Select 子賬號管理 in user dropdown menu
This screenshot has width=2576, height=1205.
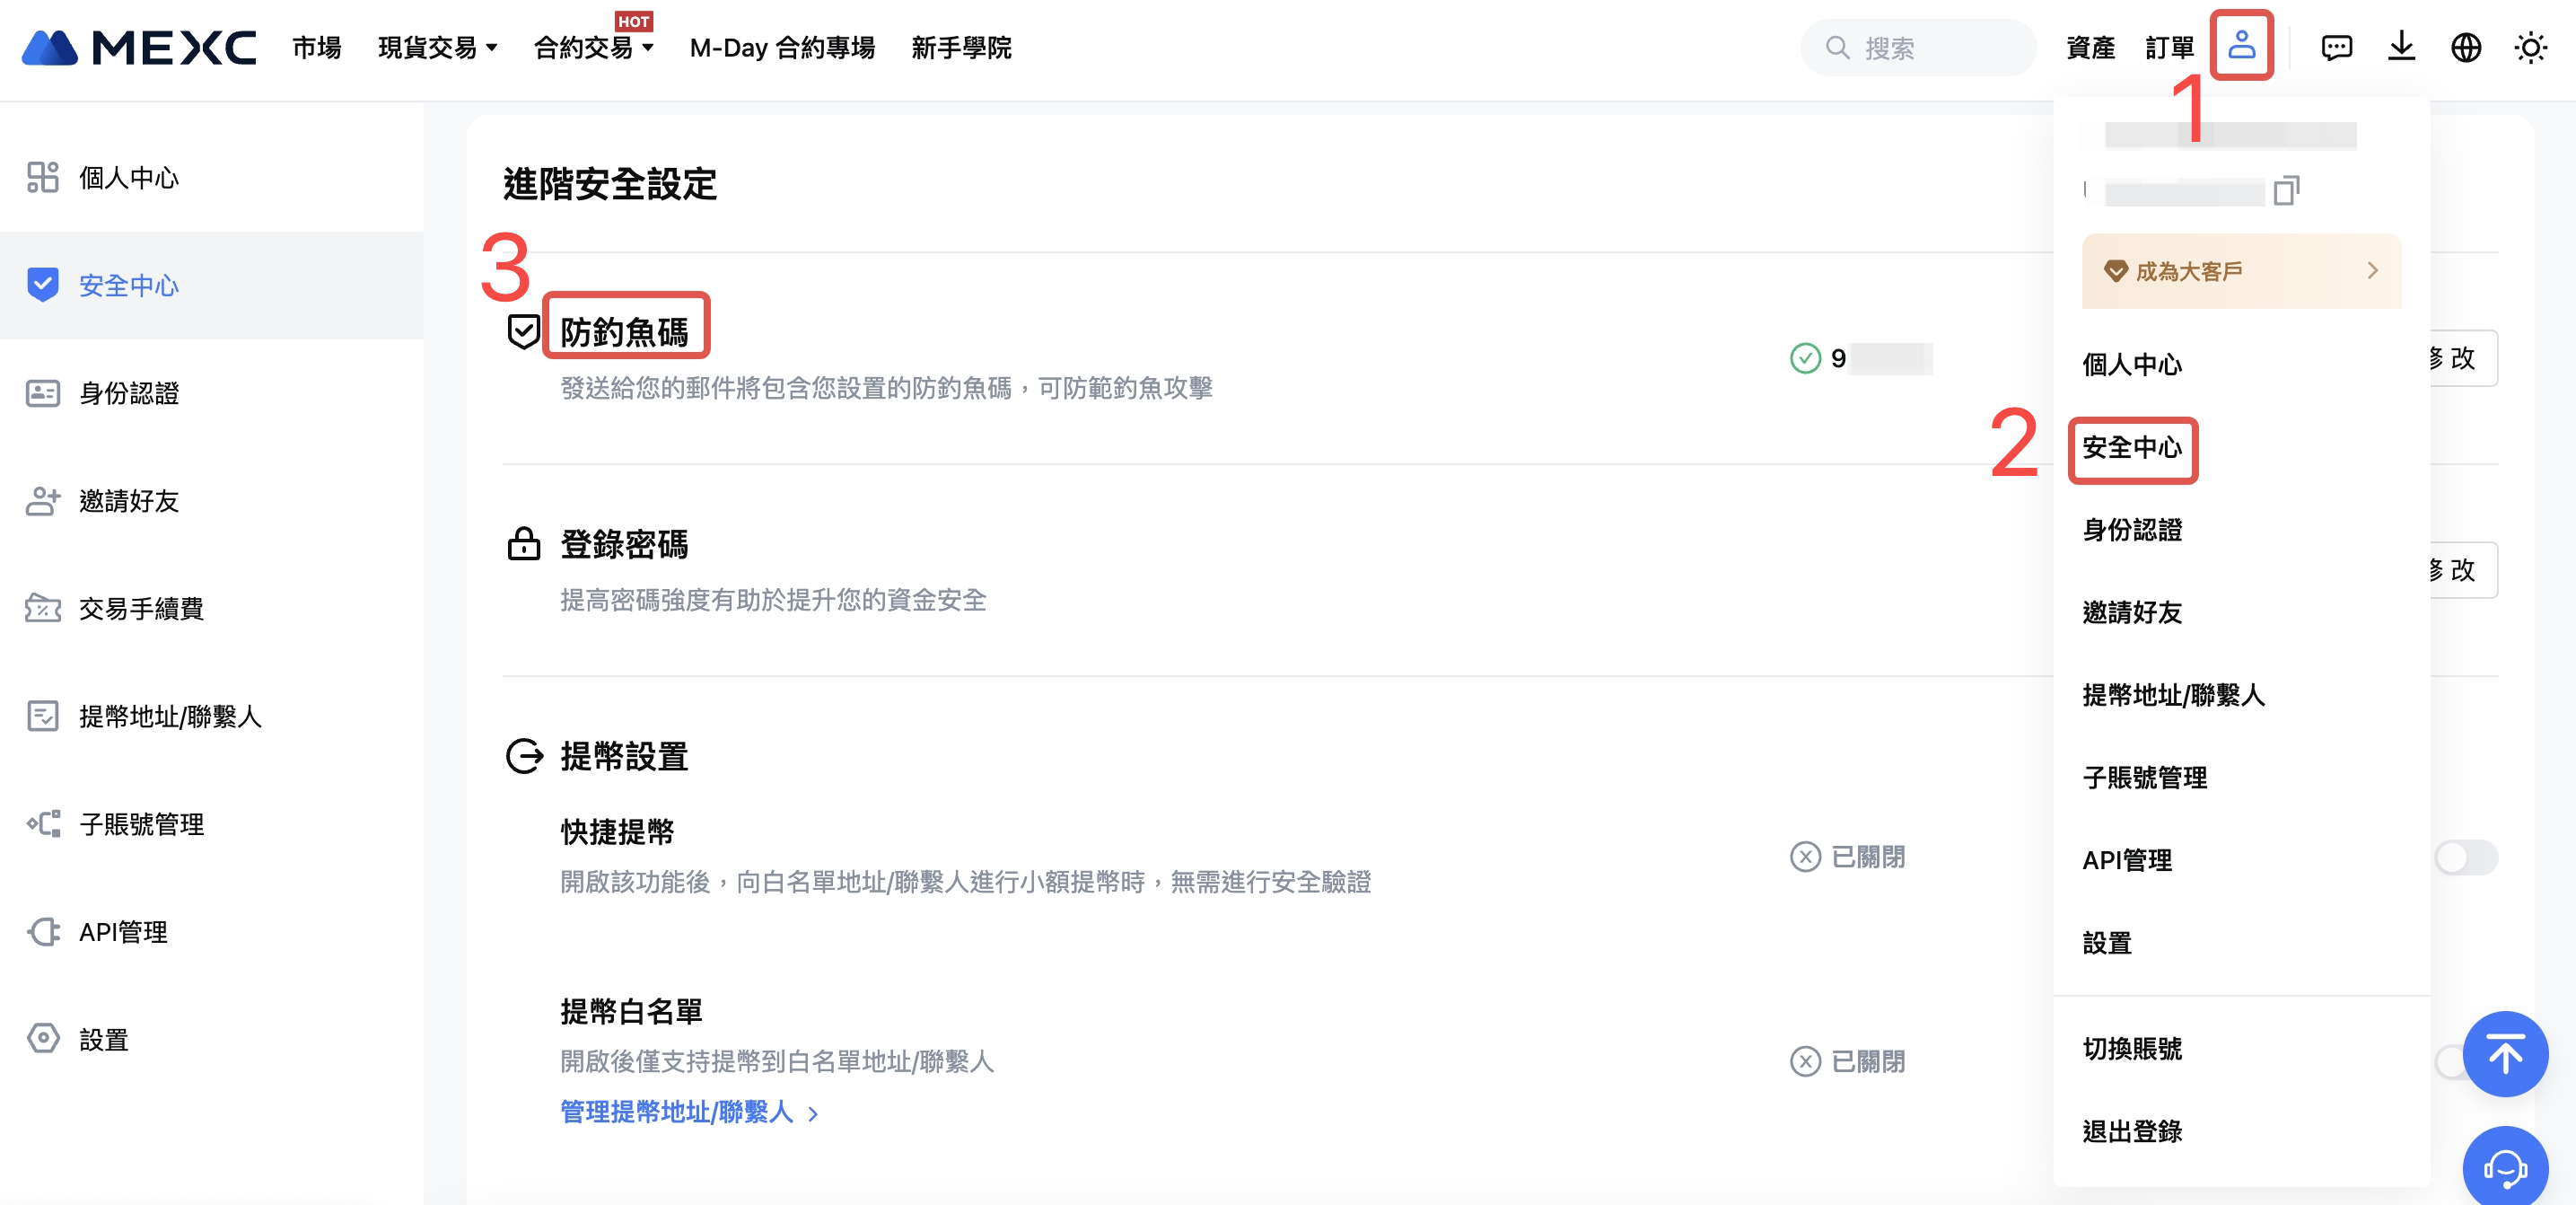[x=2144, y=777]
